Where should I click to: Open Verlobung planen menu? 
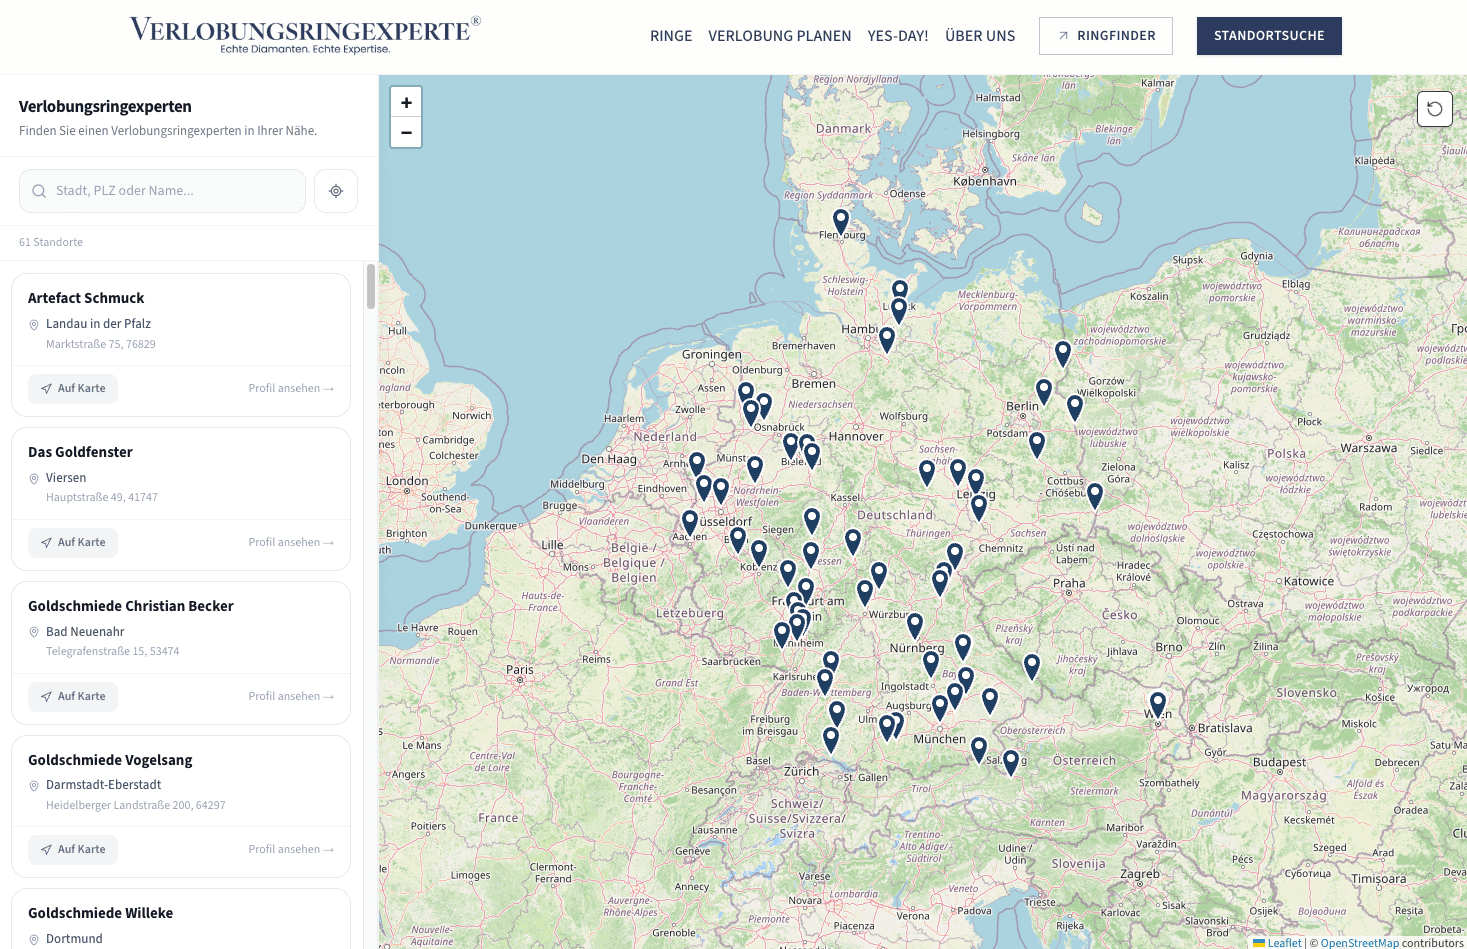coord(780,36)
